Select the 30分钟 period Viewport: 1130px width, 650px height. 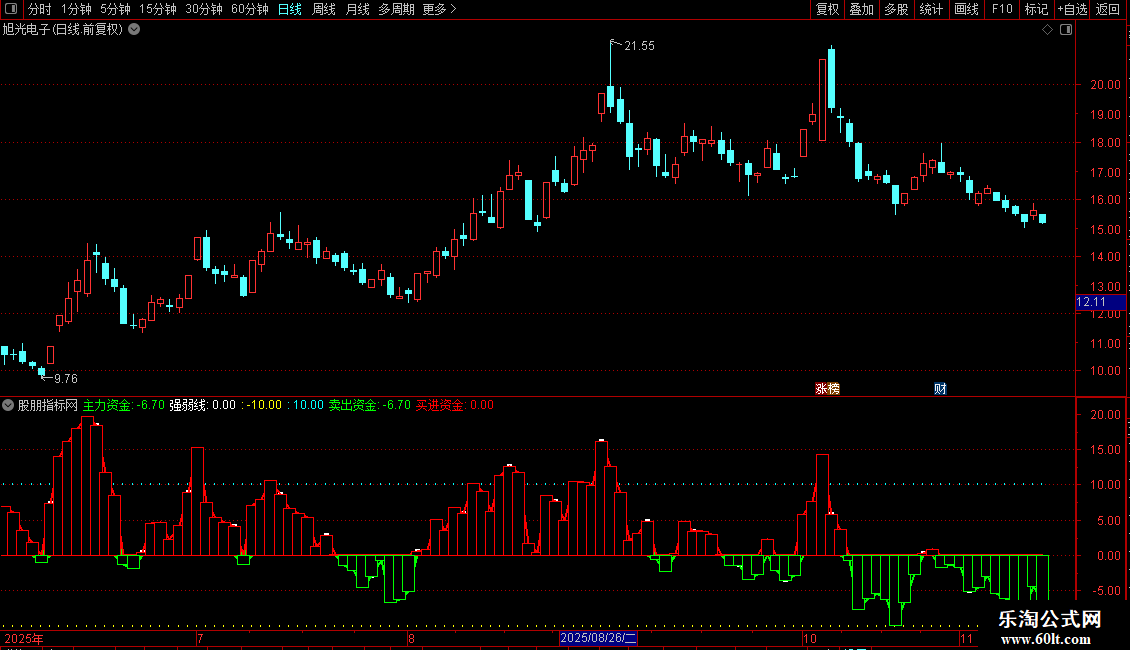tap(203, 9)
